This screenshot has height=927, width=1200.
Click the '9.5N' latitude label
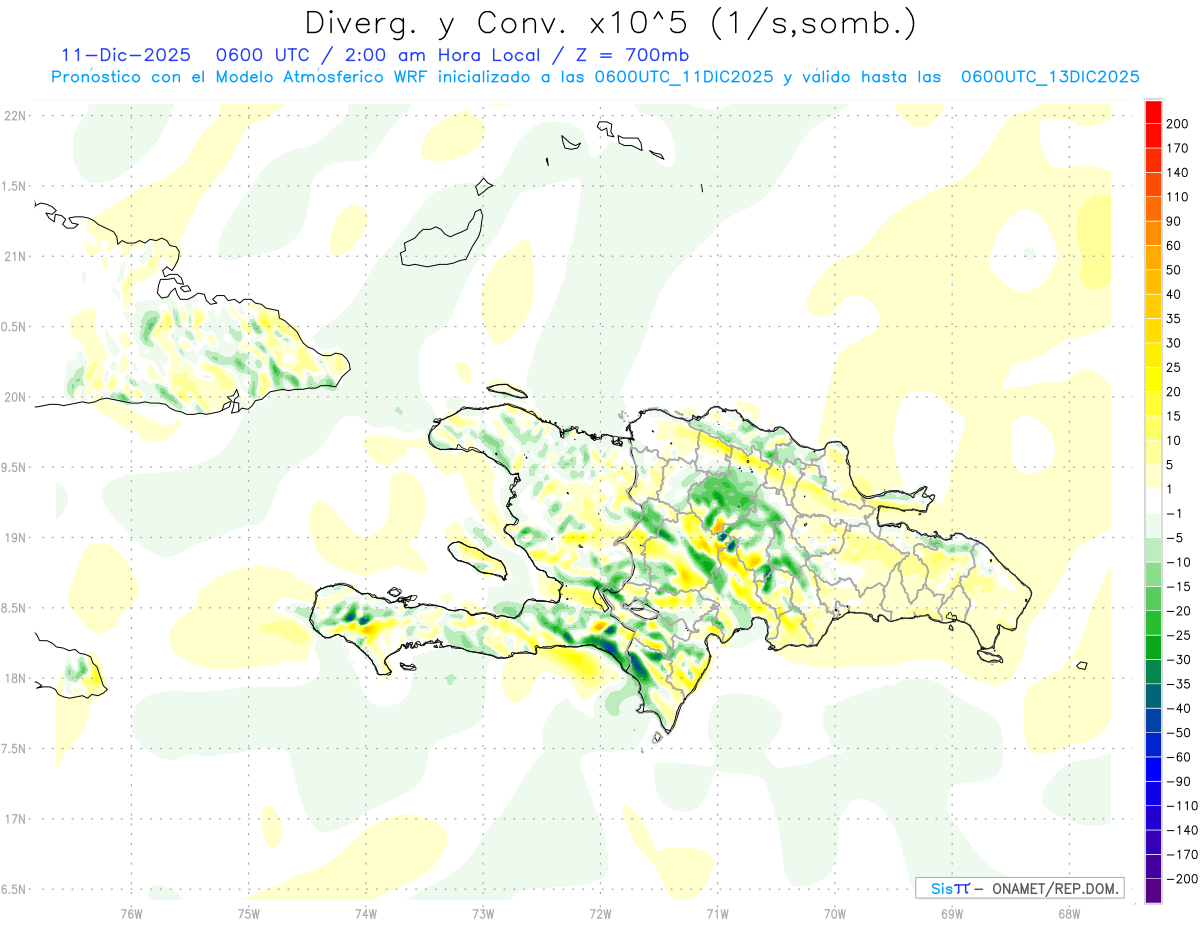click(x=15, y=467)
